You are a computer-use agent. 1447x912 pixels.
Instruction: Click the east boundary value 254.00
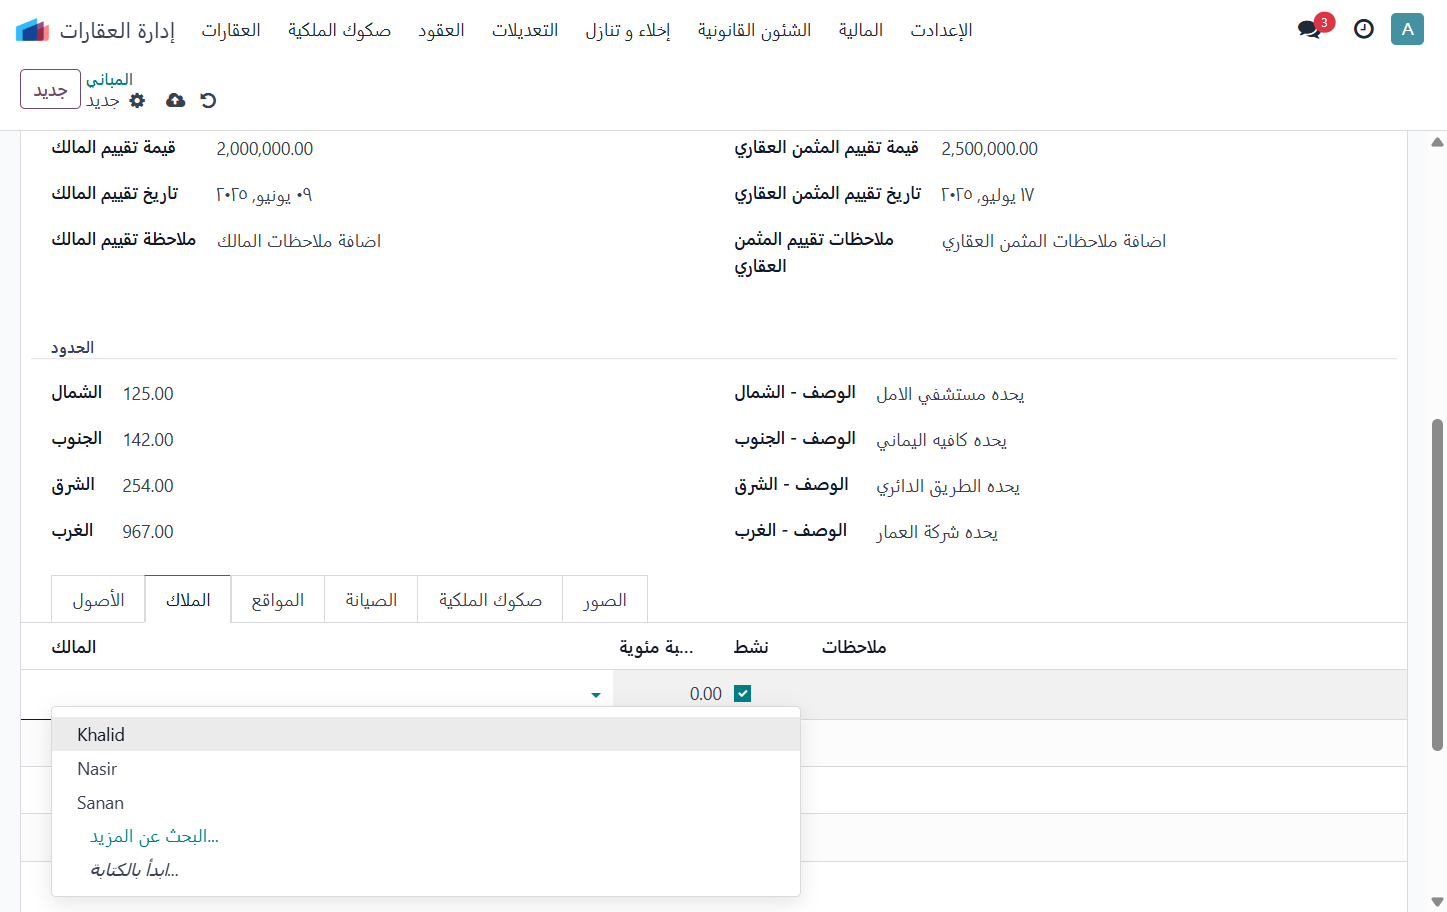(x=148, y=486)
